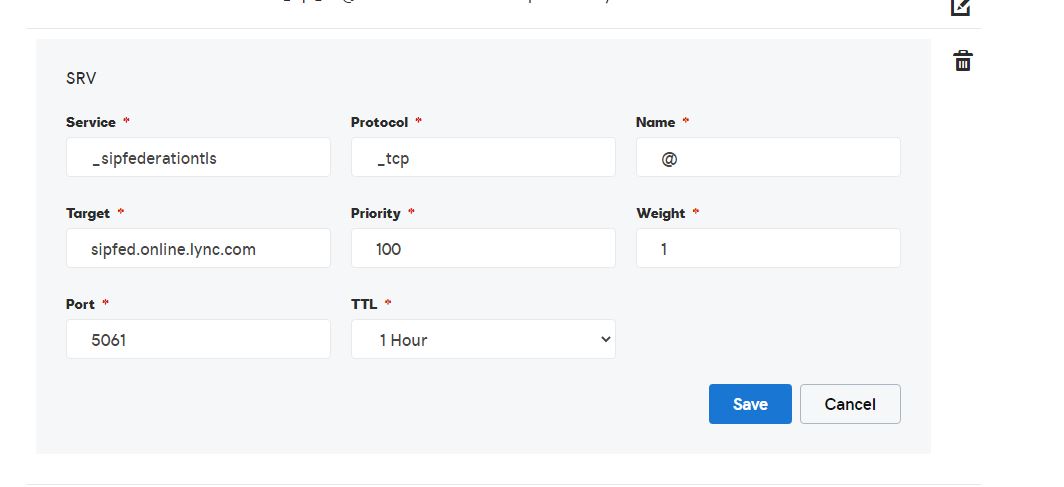The image size is (1064, 487).
Task: Click the Priority field label
Action: pyautogui.click(x=375, y=213)
